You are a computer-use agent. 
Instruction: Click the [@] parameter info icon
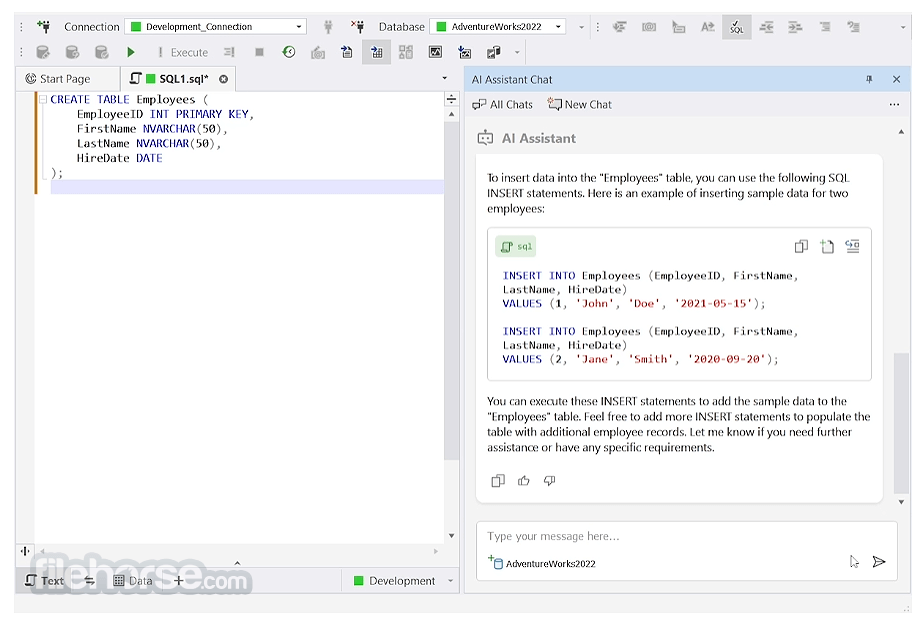pos(649,26)
